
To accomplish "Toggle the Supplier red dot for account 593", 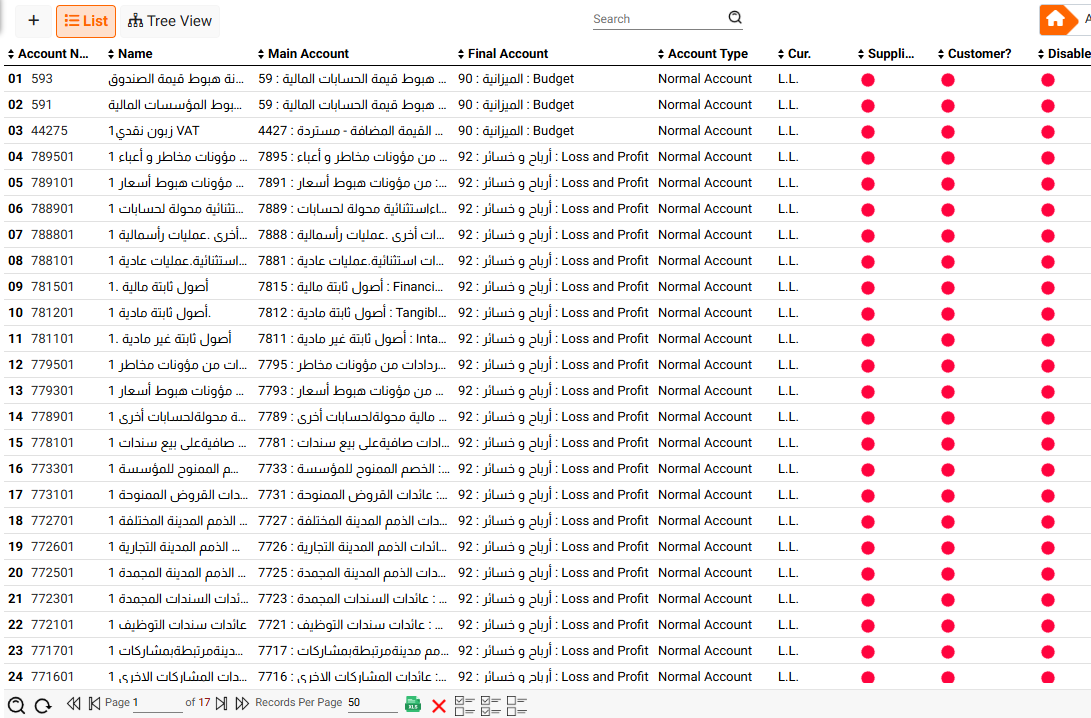I will 868,78.
